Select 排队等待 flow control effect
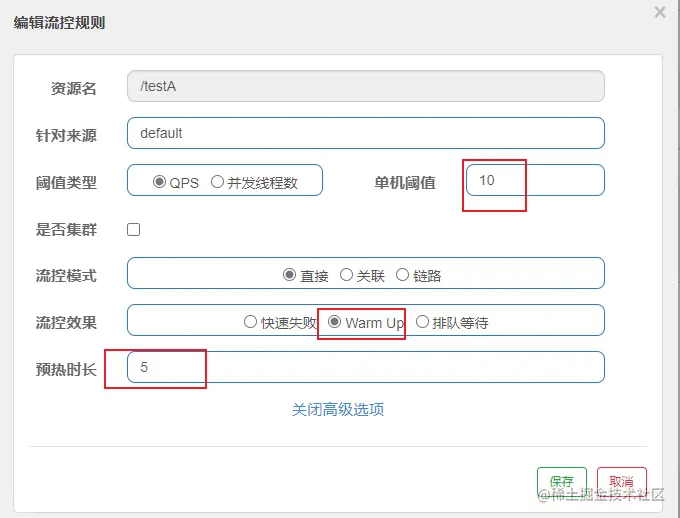Viewport: 680px width, 518px height. pos(422,322)
